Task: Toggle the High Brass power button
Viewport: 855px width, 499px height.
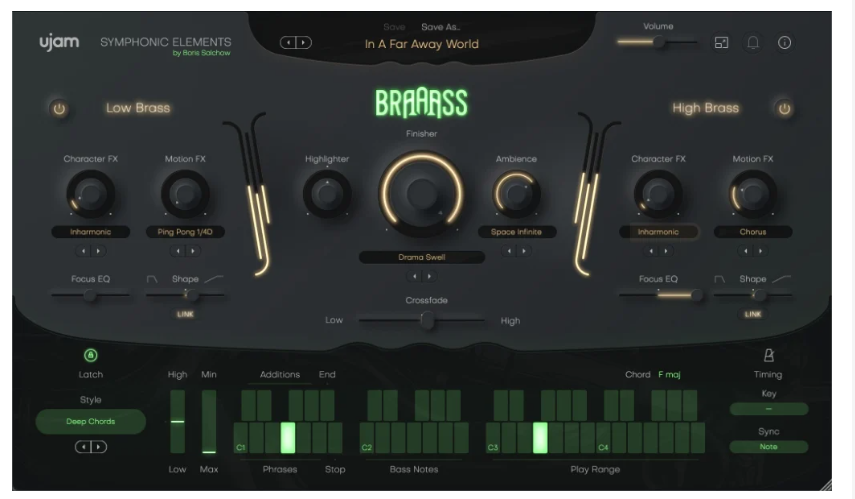Action: point(784,109)
